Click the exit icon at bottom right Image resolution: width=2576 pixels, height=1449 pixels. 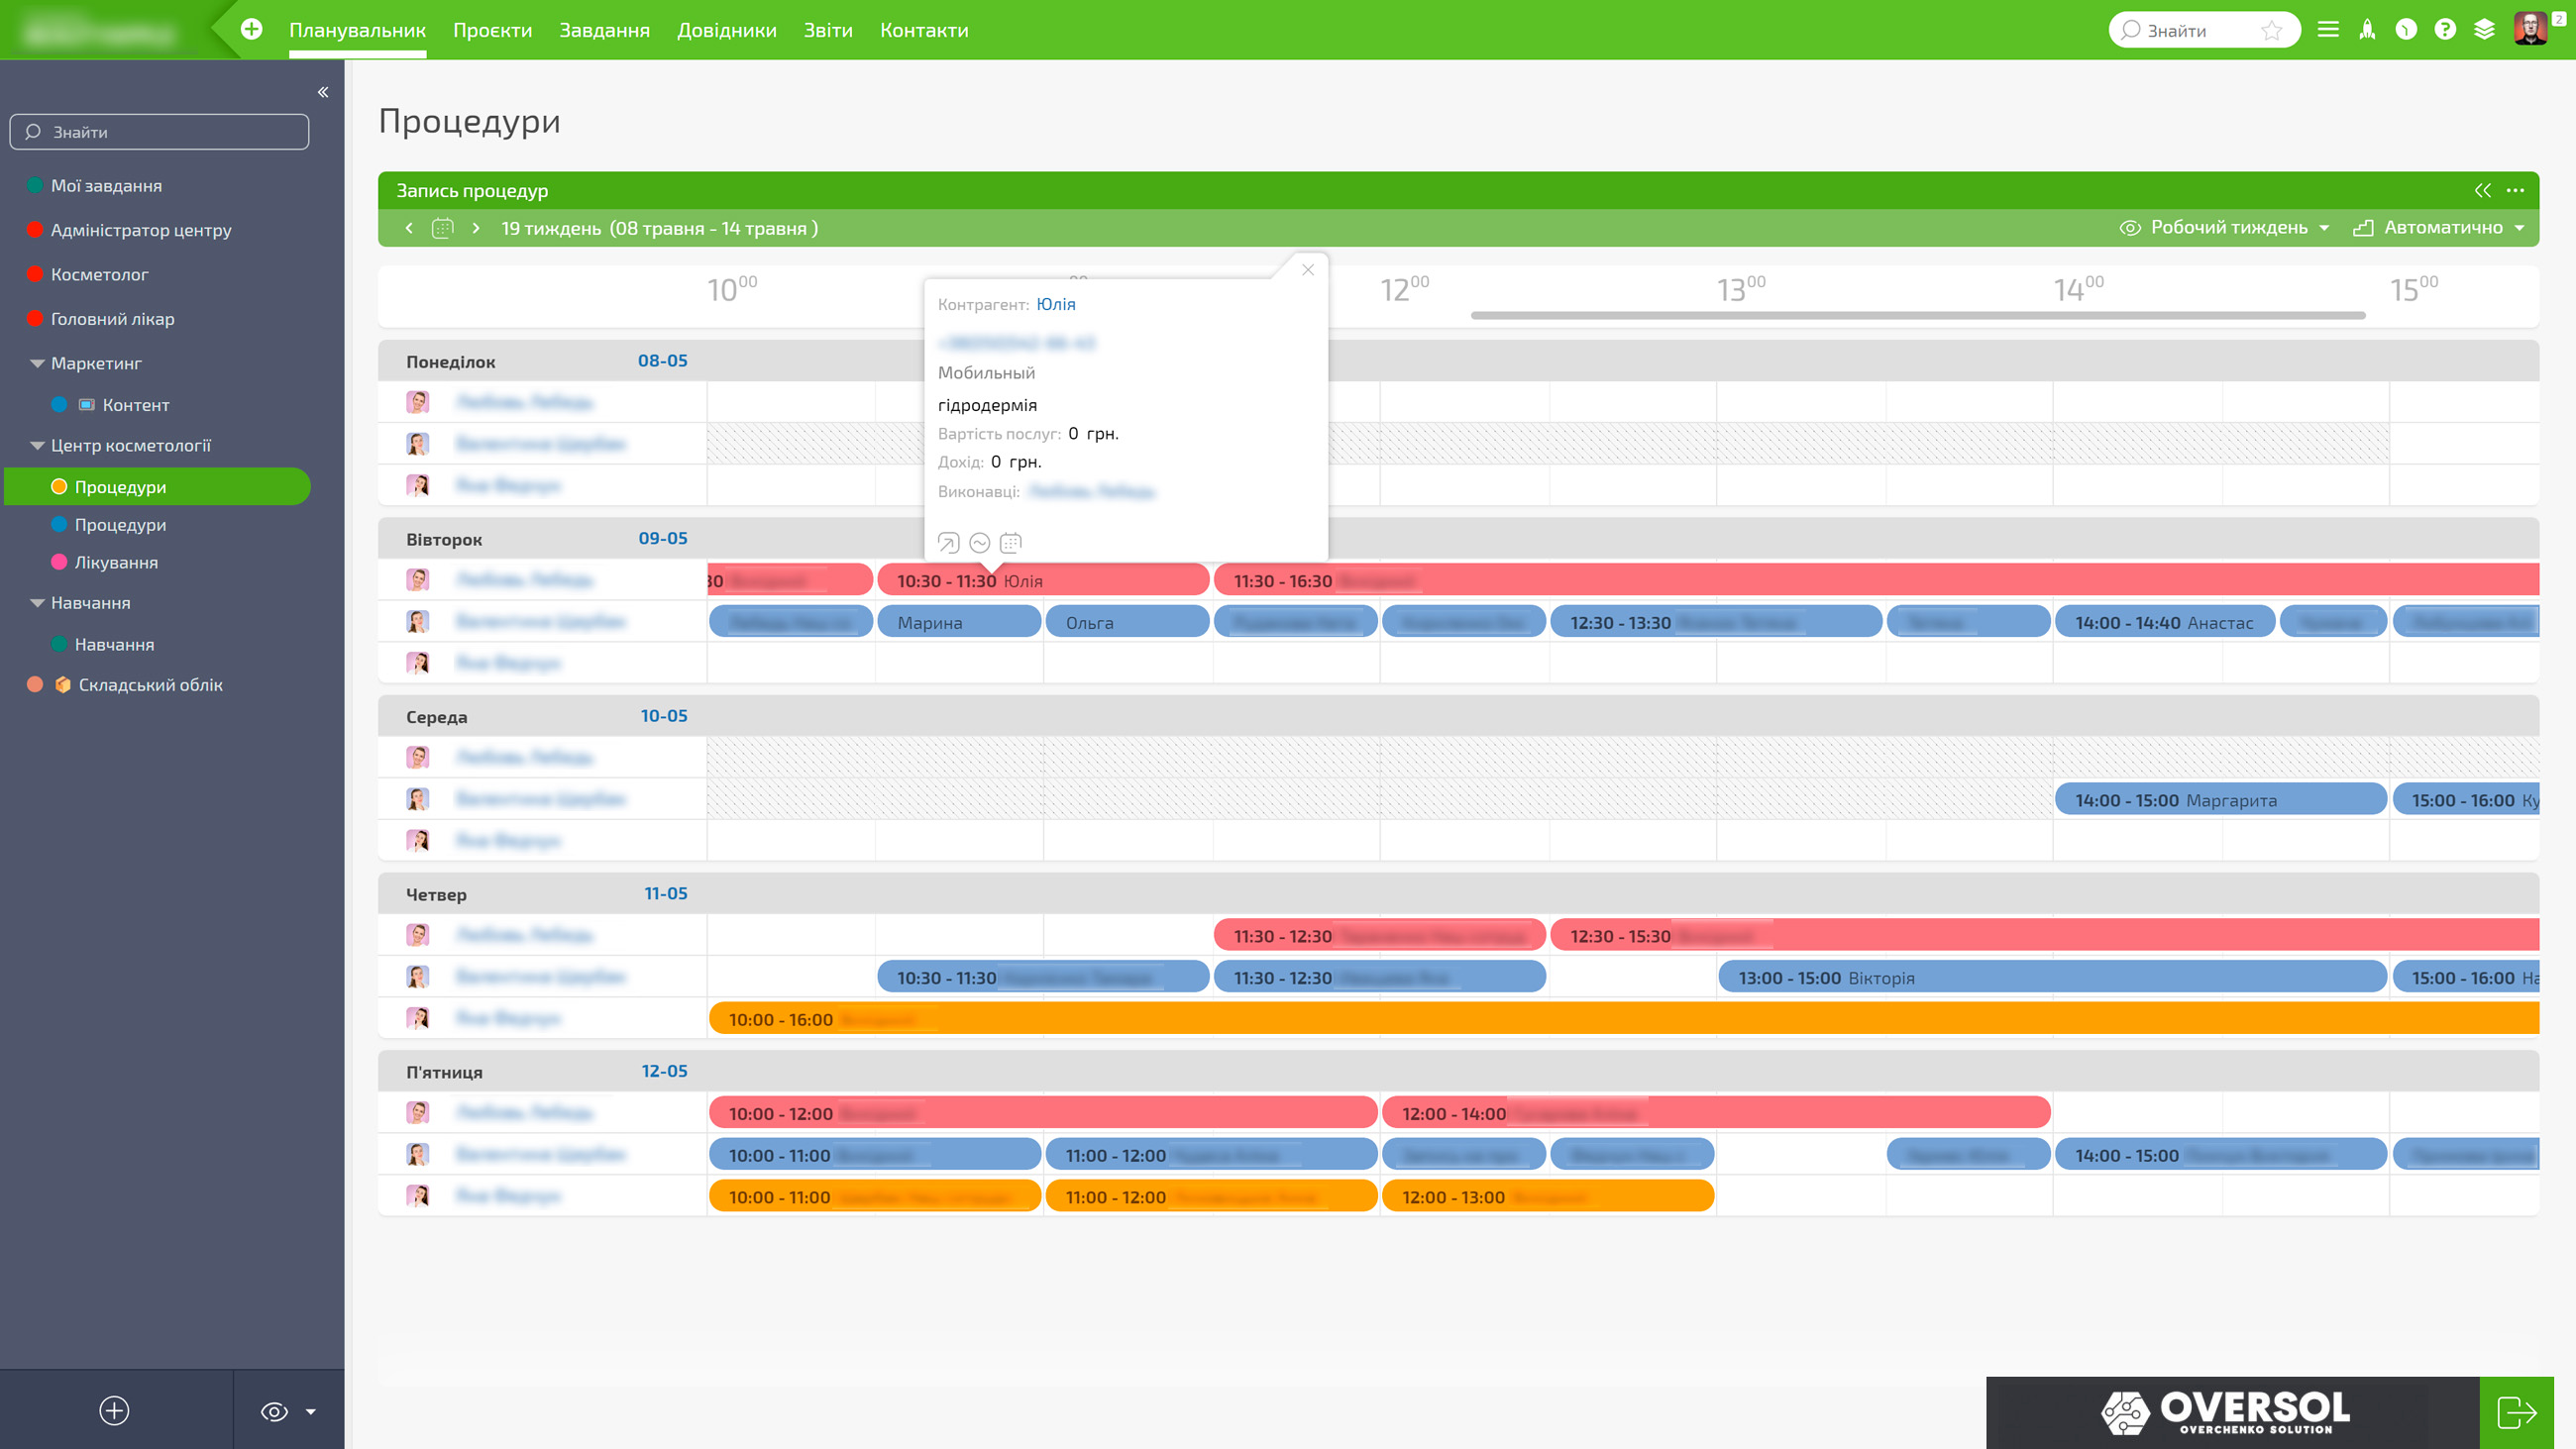tap(2516, 1412)
